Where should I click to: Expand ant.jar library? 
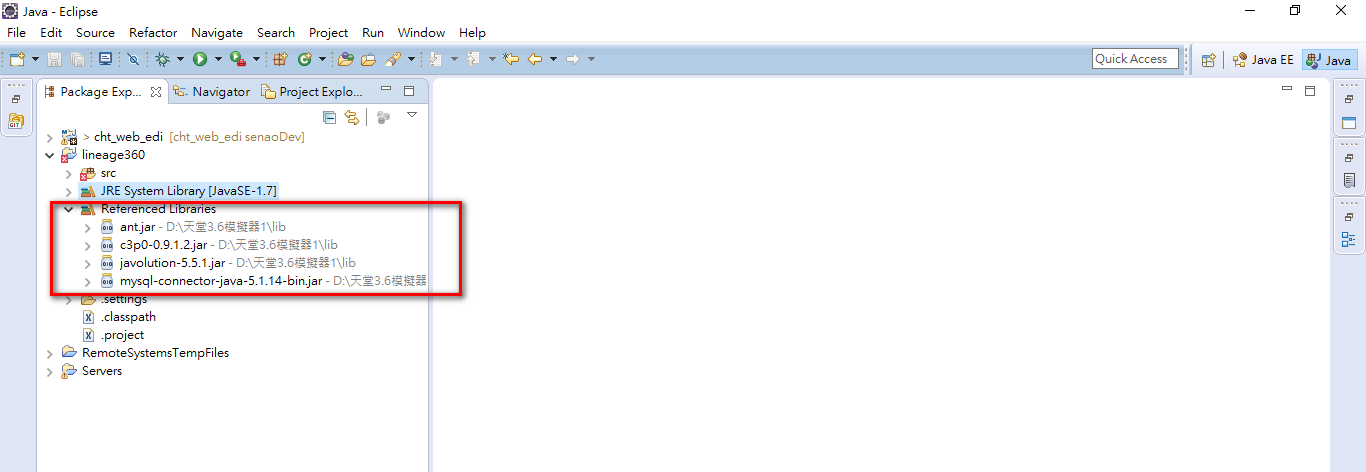(x=88, y=227)
